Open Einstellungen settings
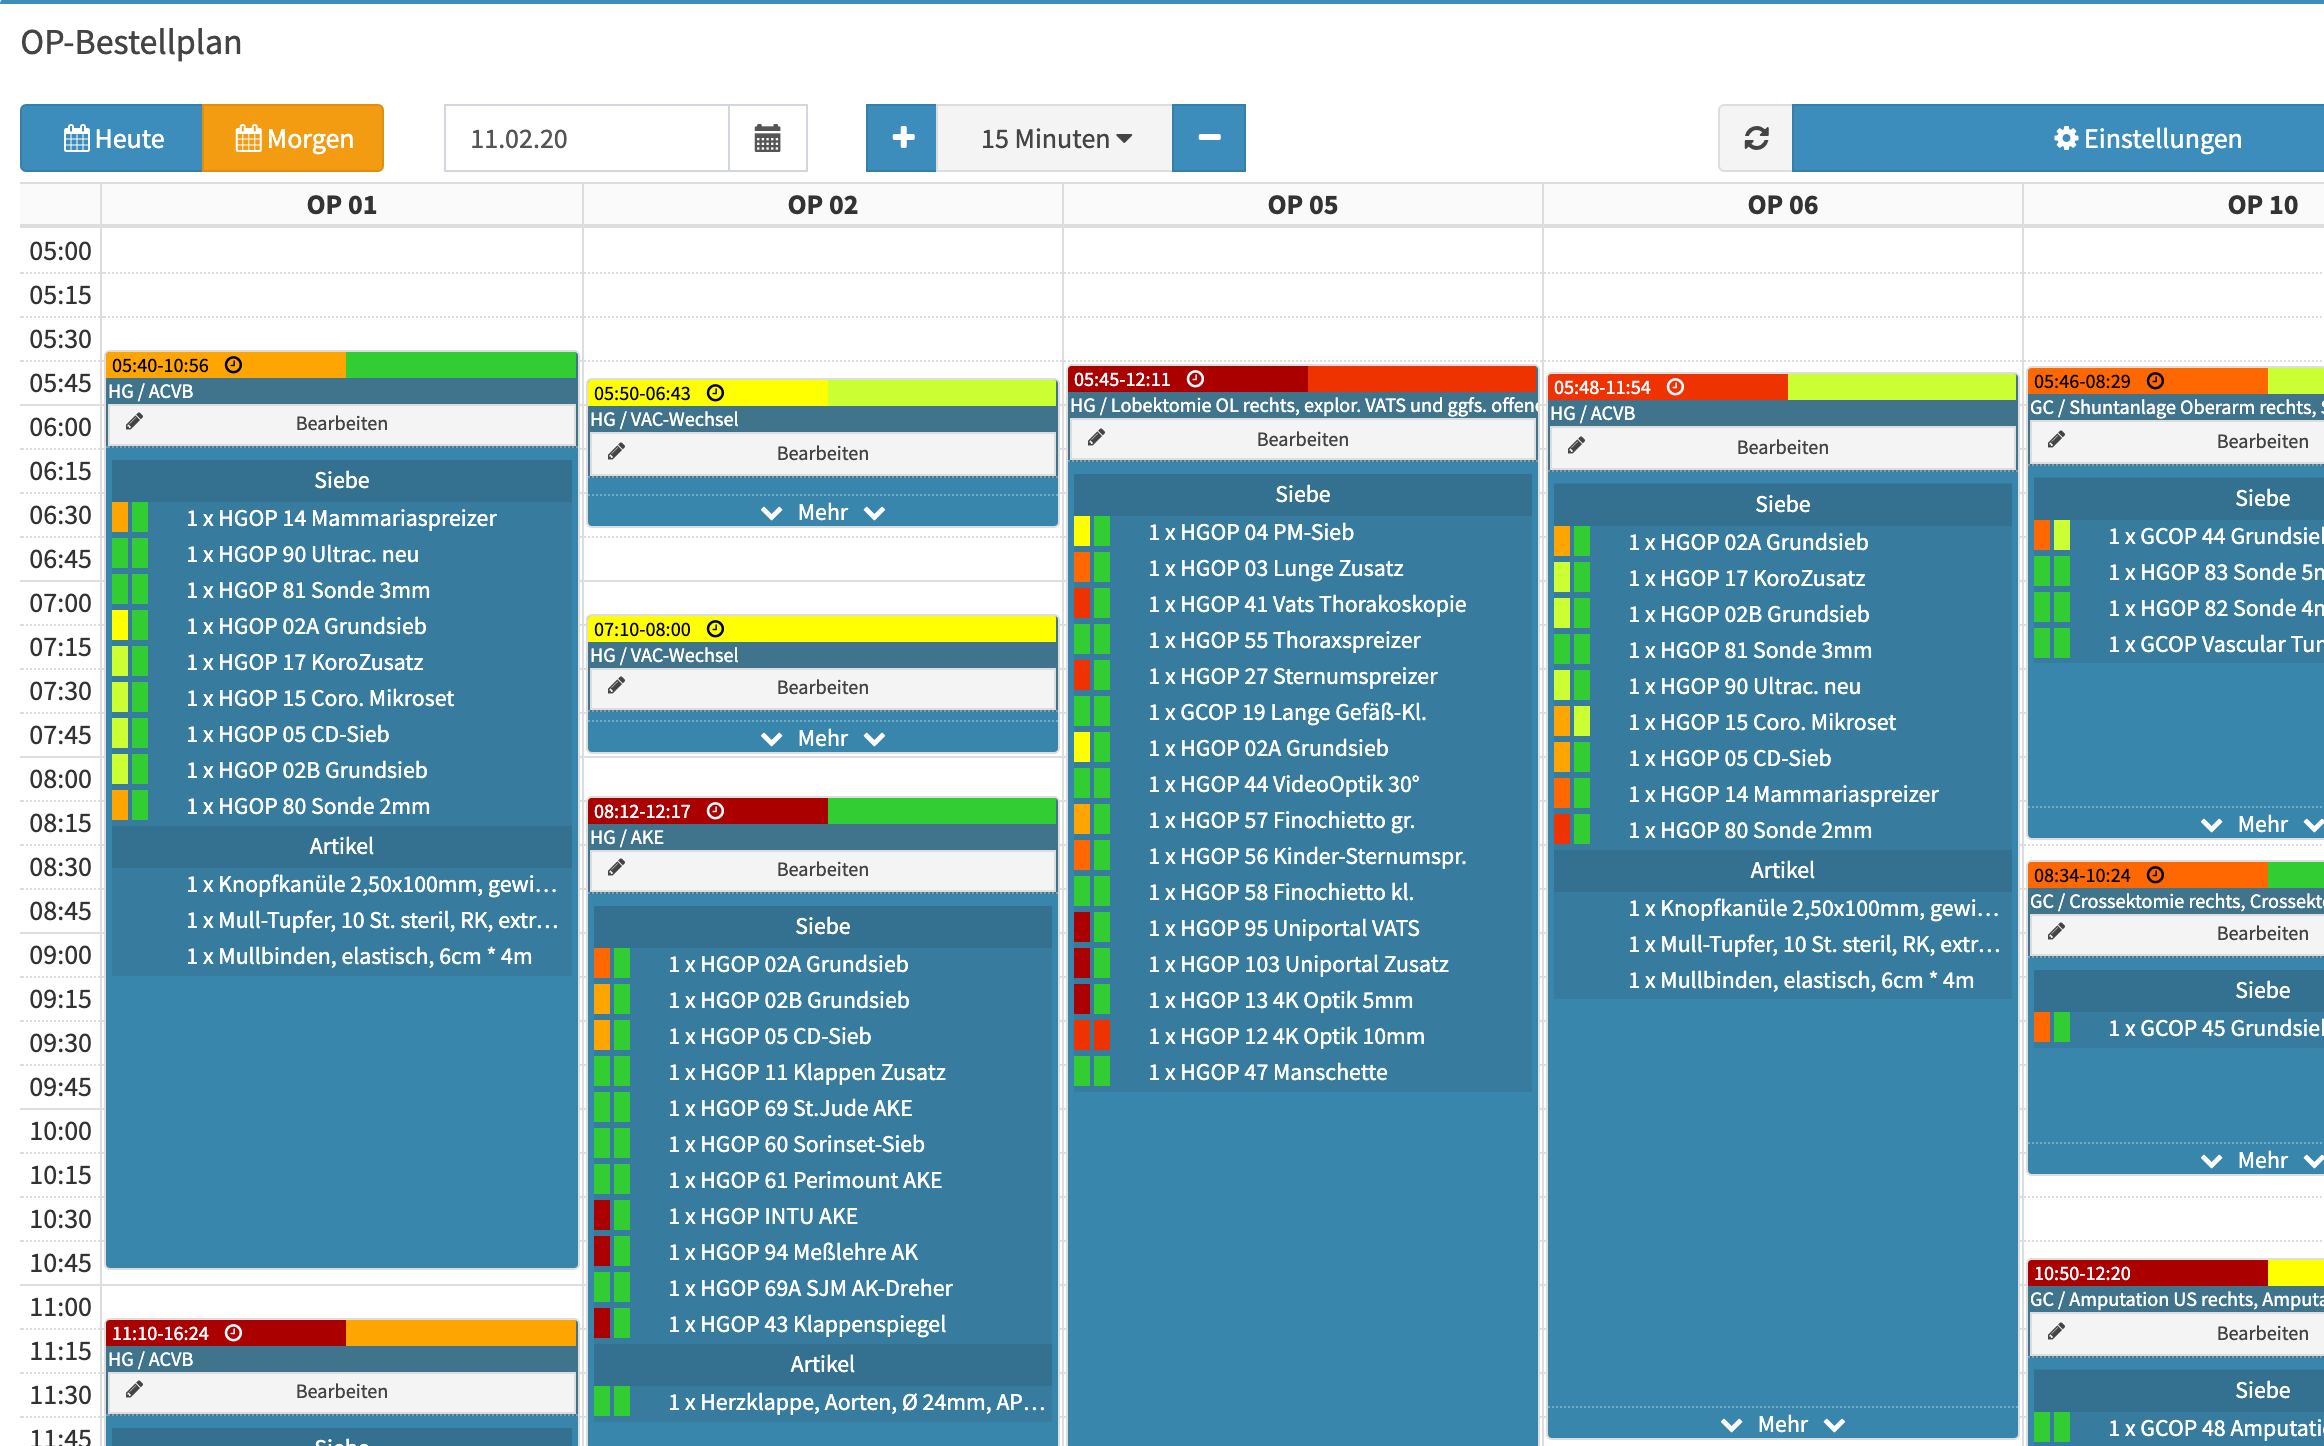 coord(2058,138)
